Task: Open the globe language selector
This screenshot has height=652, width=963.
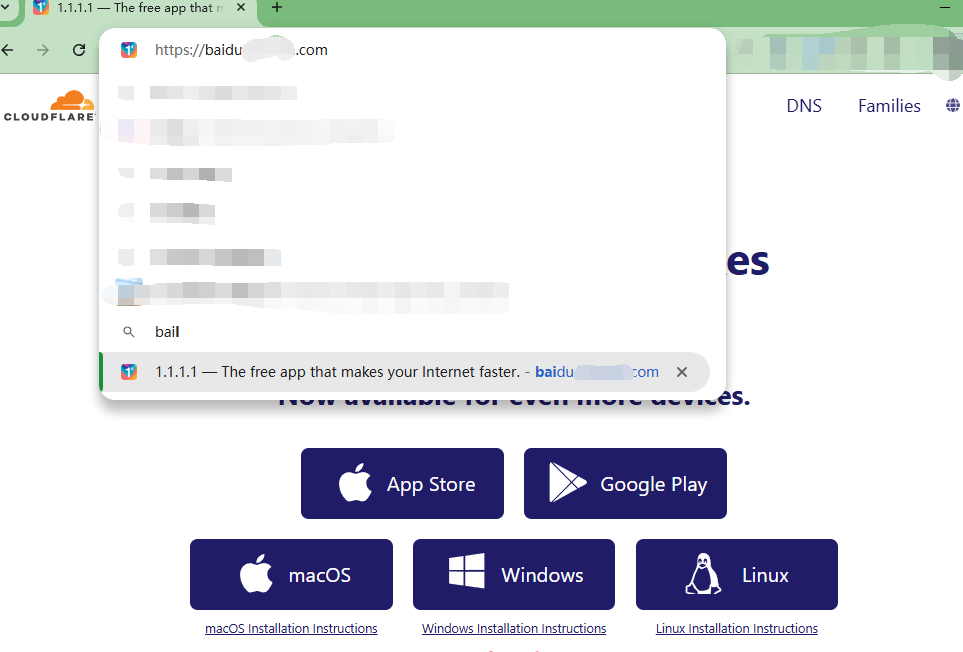Action: coord(952,106)
